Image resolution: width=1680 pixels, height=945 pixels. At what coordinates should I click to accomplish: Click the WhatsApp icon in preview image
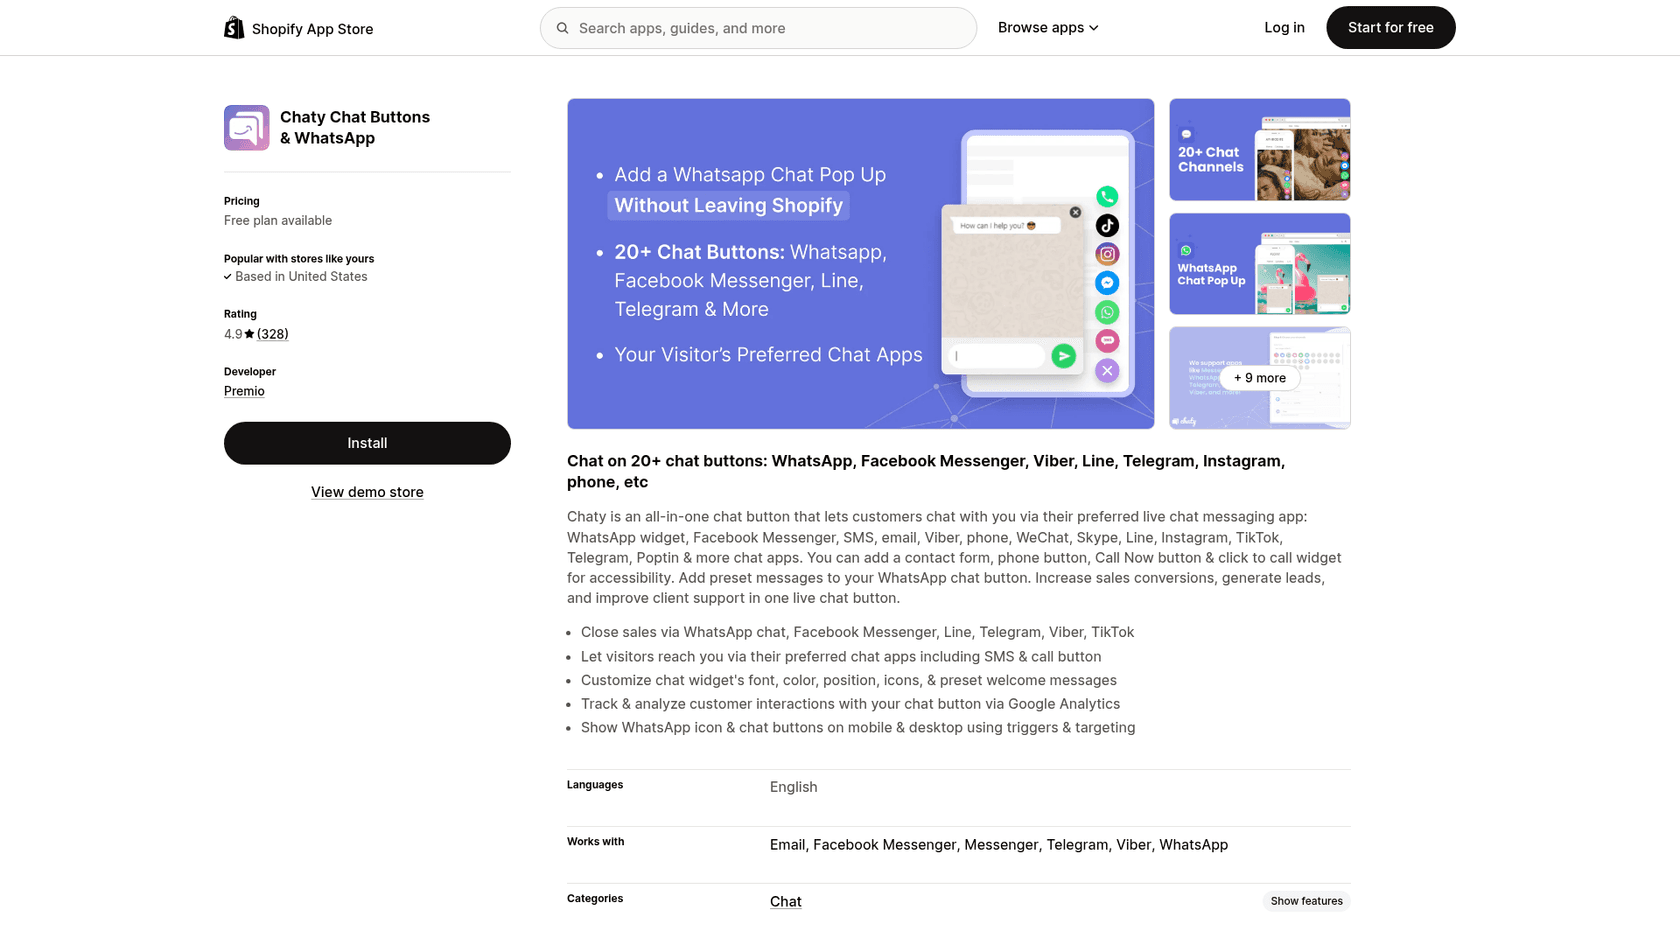click(1107, 312)
